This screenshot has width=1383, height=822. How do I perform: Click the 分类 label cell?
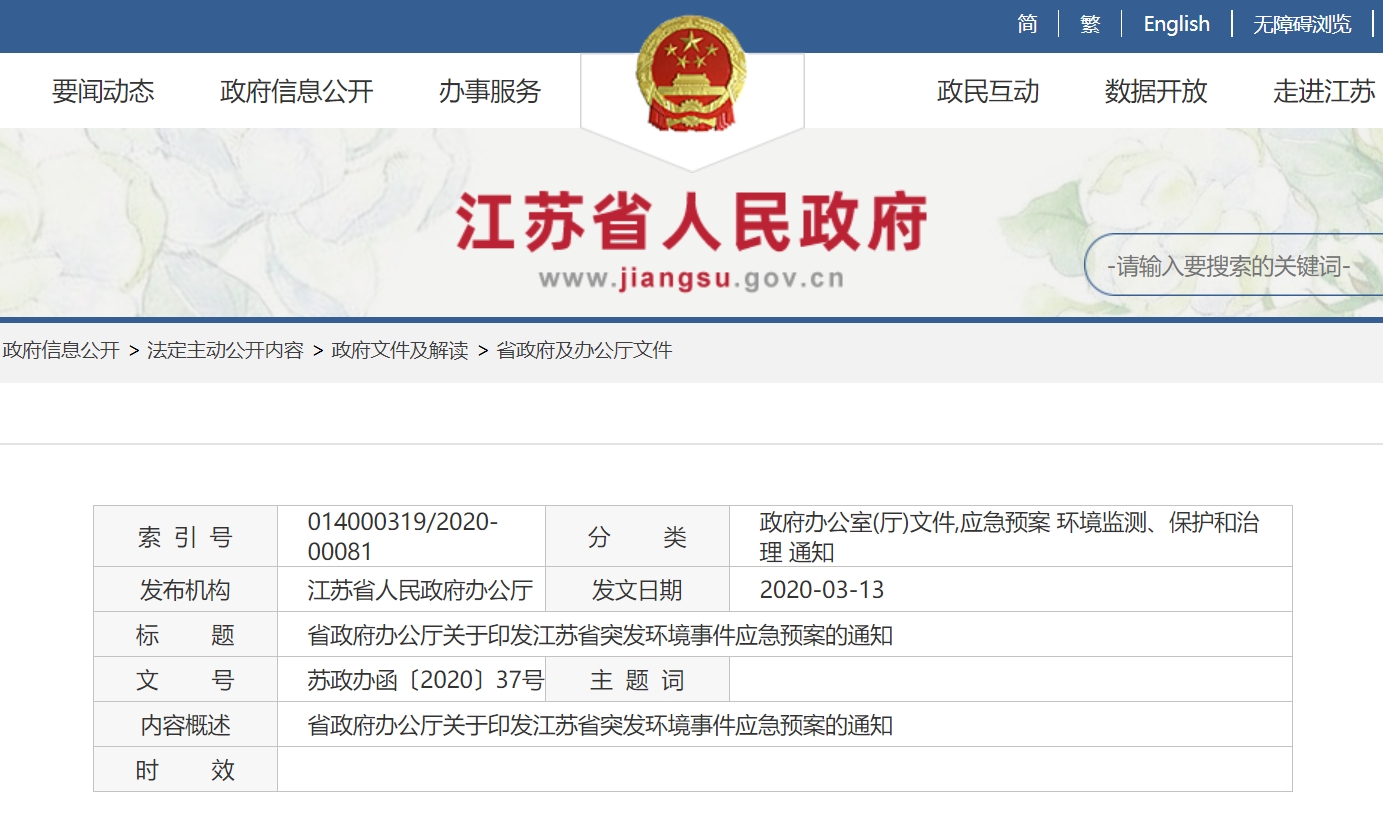pyautogui.click(x=637, y=536)
